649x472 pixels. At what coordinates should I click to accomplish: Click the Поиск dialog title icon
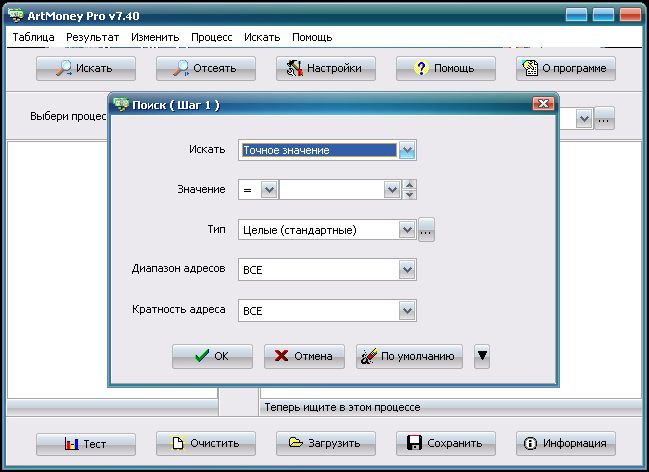(121, 104)
